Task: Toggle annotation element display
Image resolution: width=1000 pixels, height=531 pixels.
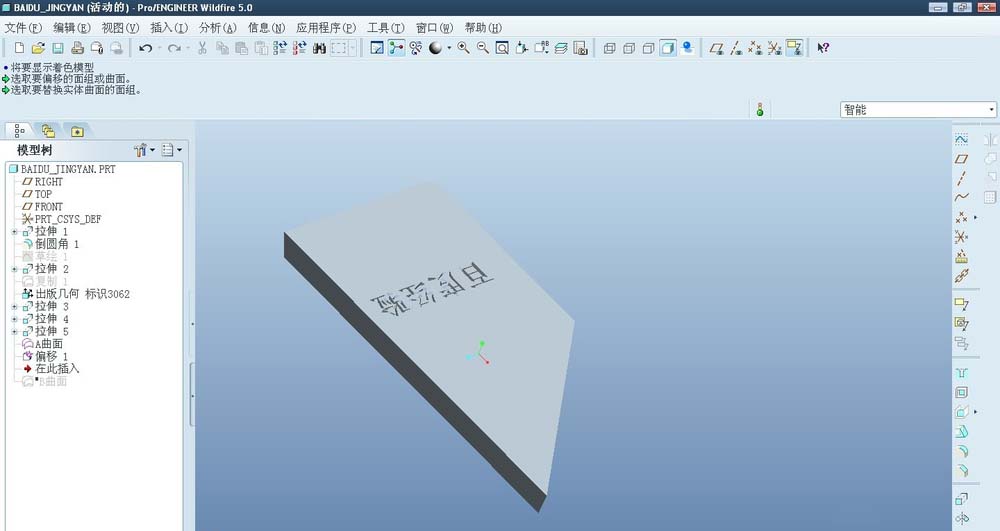Action: (x=794, y=48)
